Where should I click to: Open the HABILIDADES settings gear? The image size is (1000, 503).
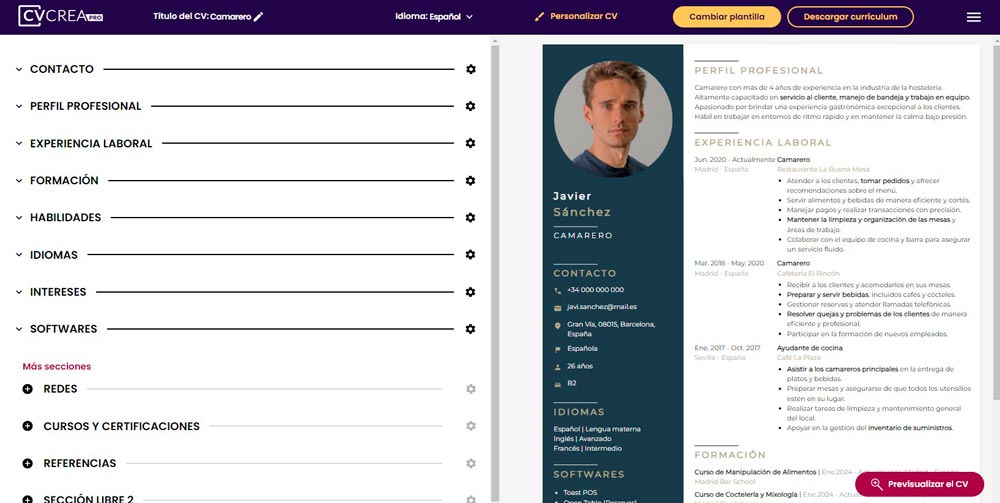coord(471,217)
